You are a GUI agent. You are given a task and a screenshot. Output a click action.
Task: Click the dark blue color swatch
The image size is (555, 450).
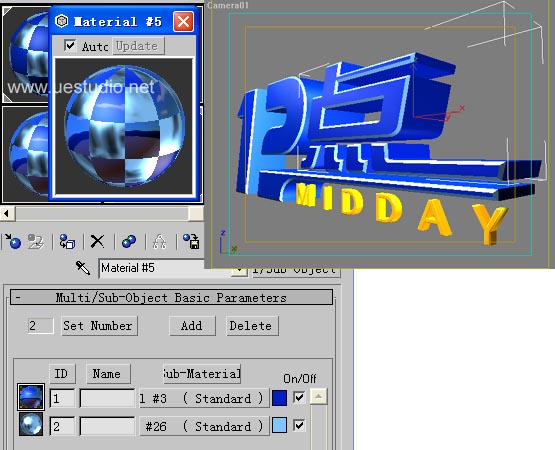tap(279, 398)
